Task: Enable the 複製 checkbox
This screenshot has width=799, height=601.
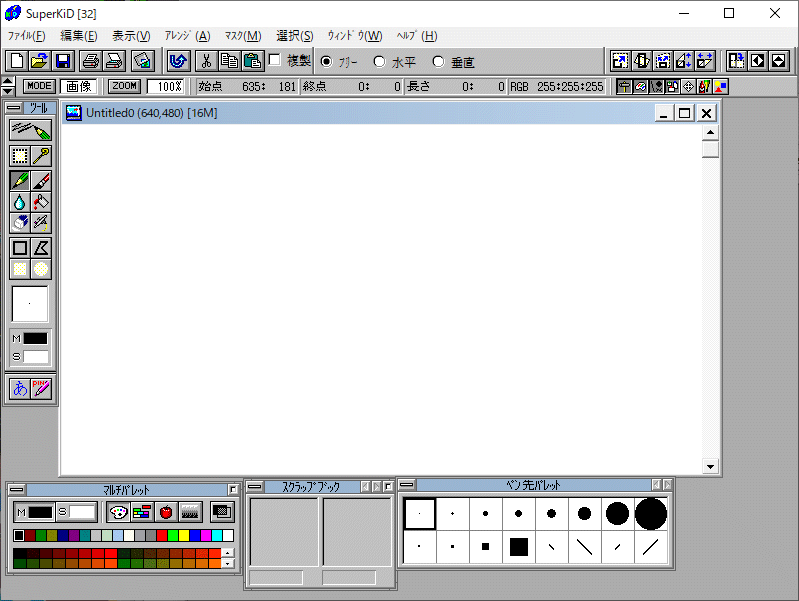Action: coord(275,61)
